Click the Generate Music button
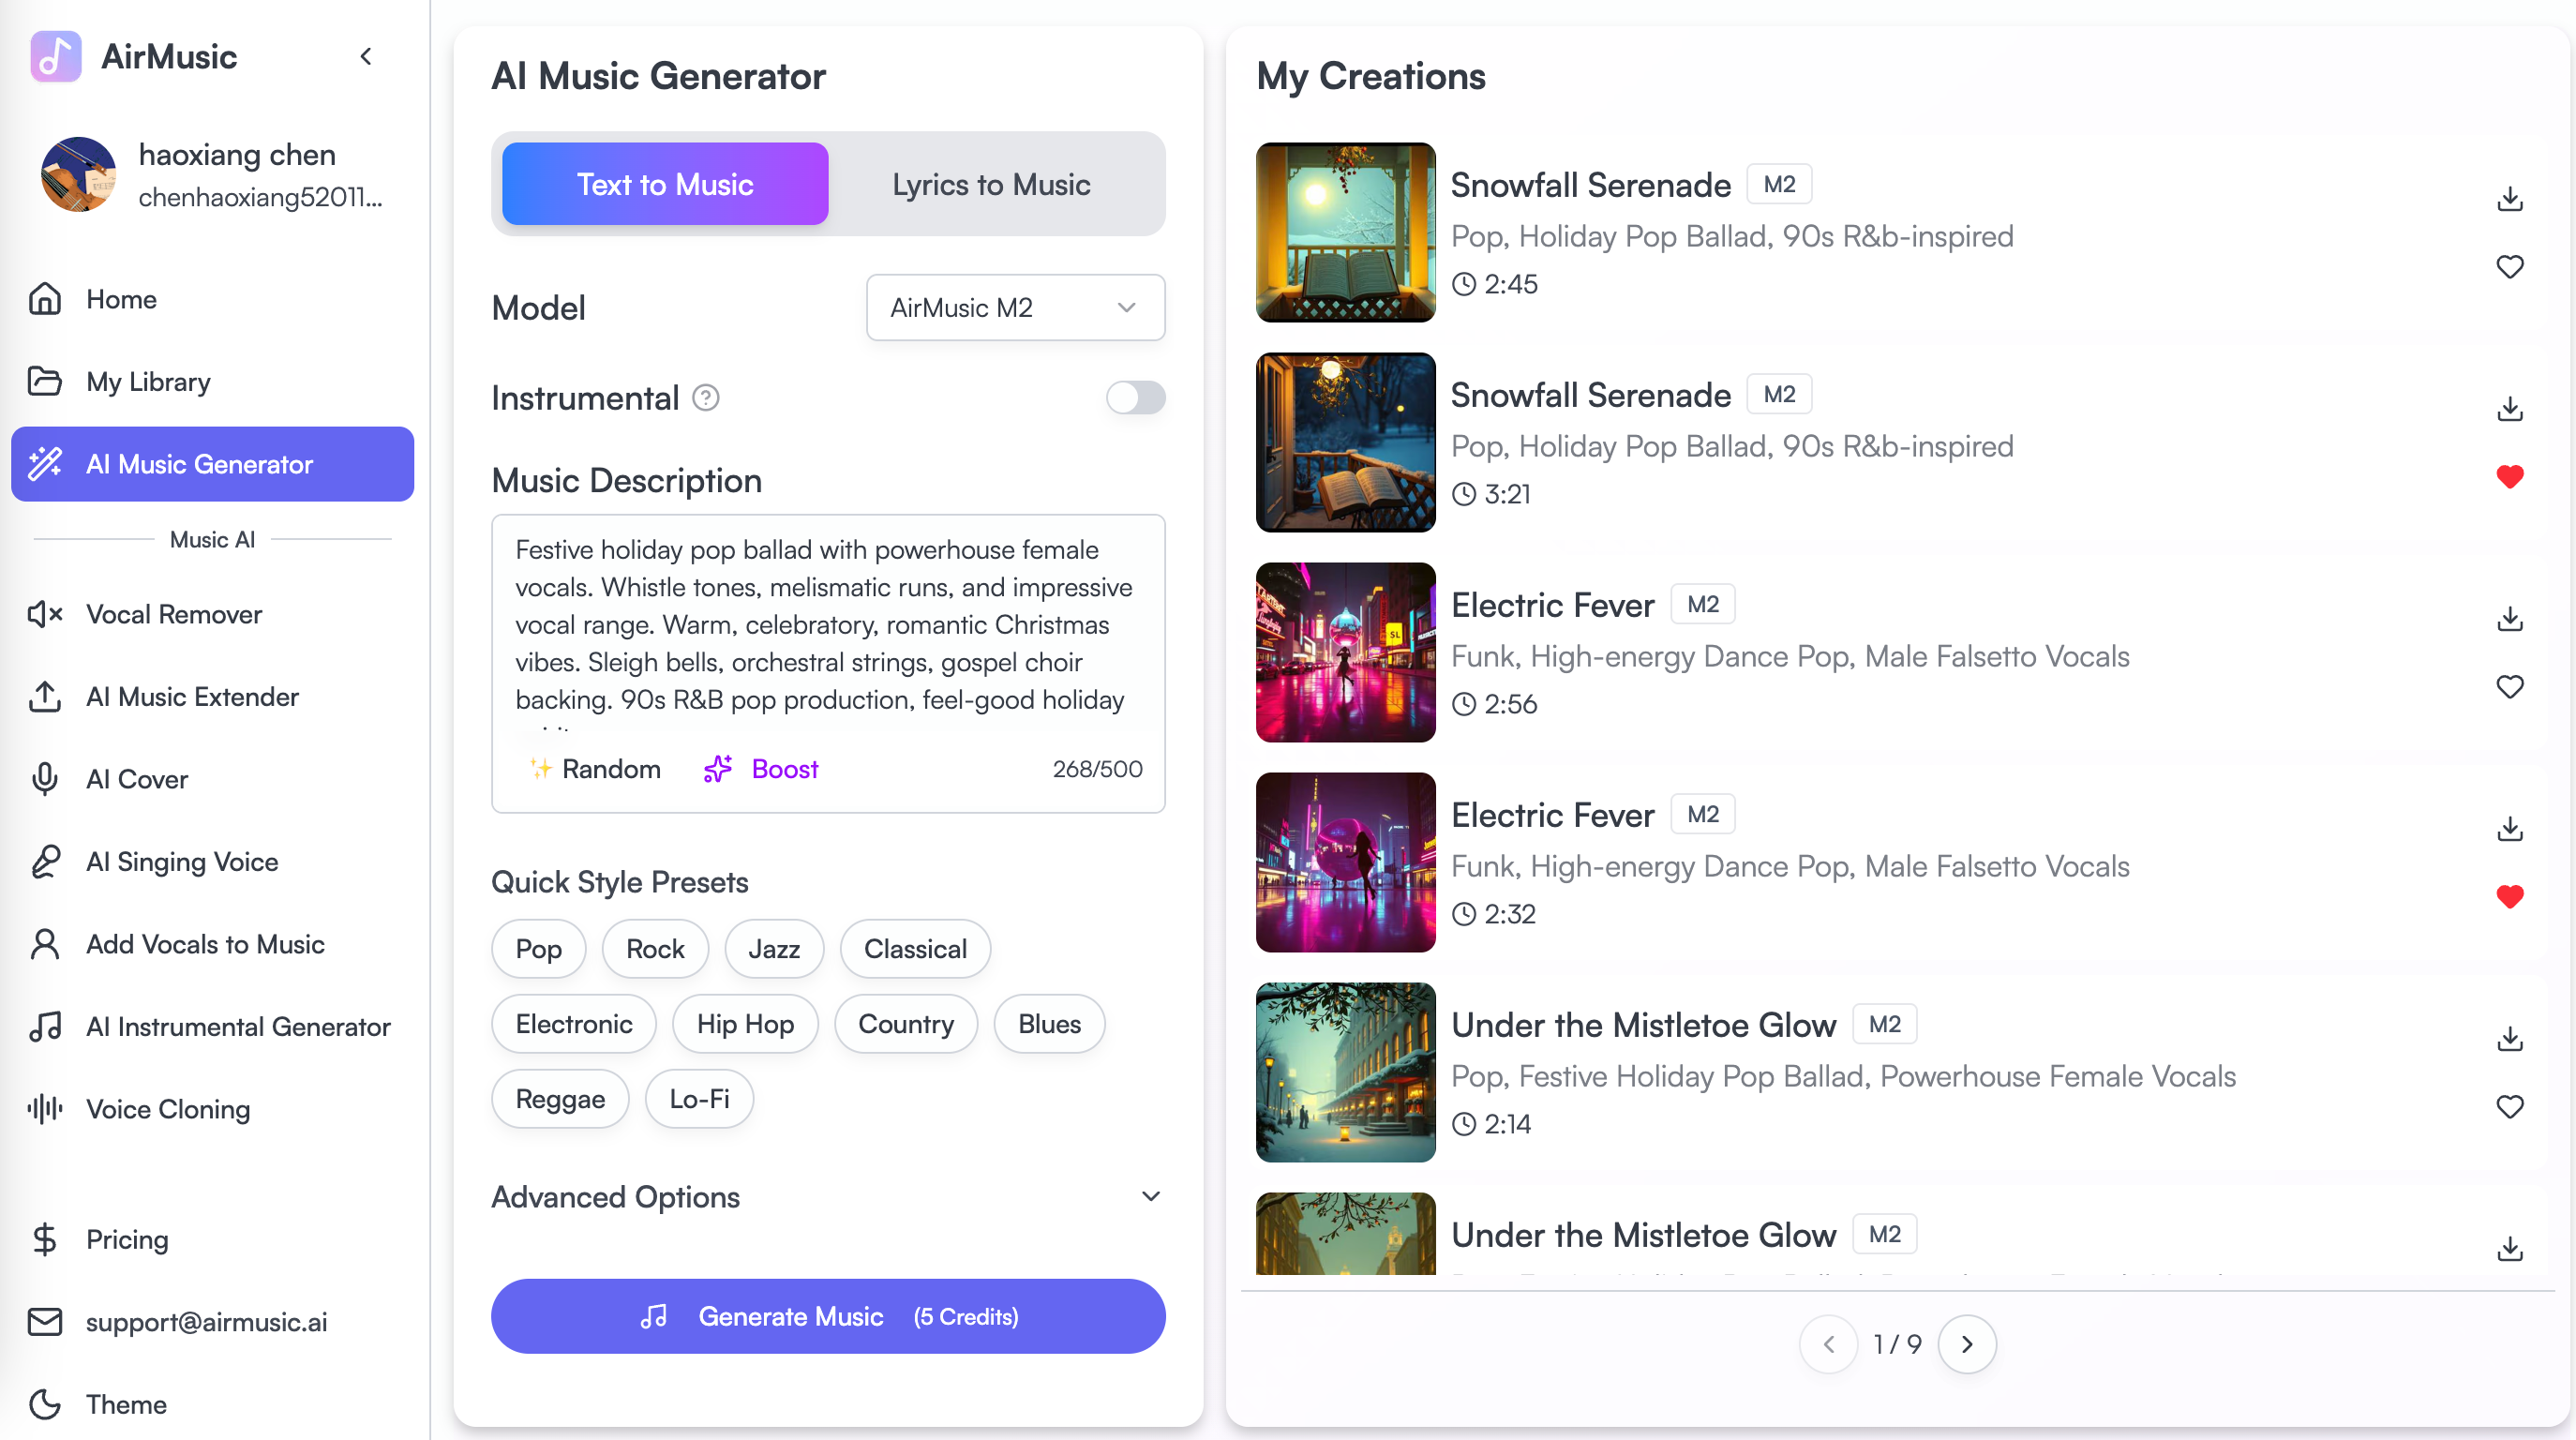 tap(827, 1316)
